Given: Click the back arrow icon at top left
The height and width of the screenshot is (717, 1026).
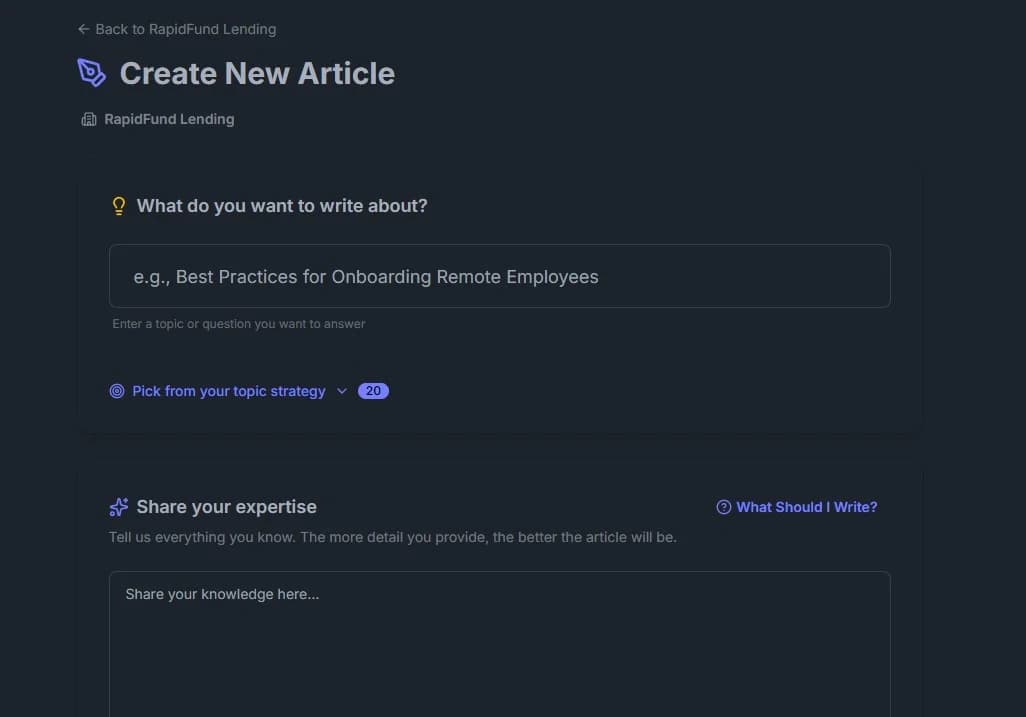Looking at the screenshot, I should click(83, 29).
